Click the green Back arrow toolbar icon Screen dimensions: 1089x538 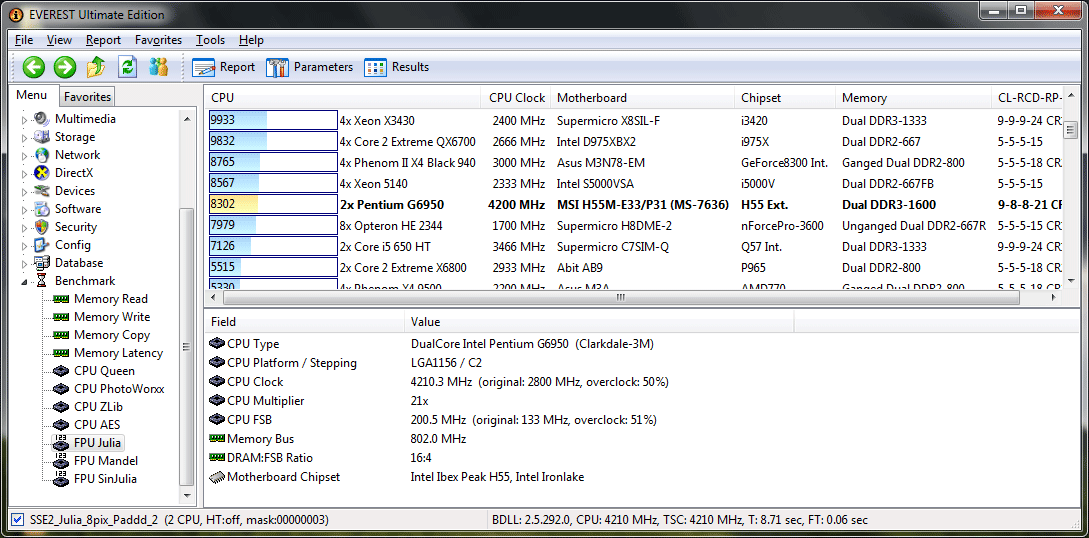pos(33,67)
